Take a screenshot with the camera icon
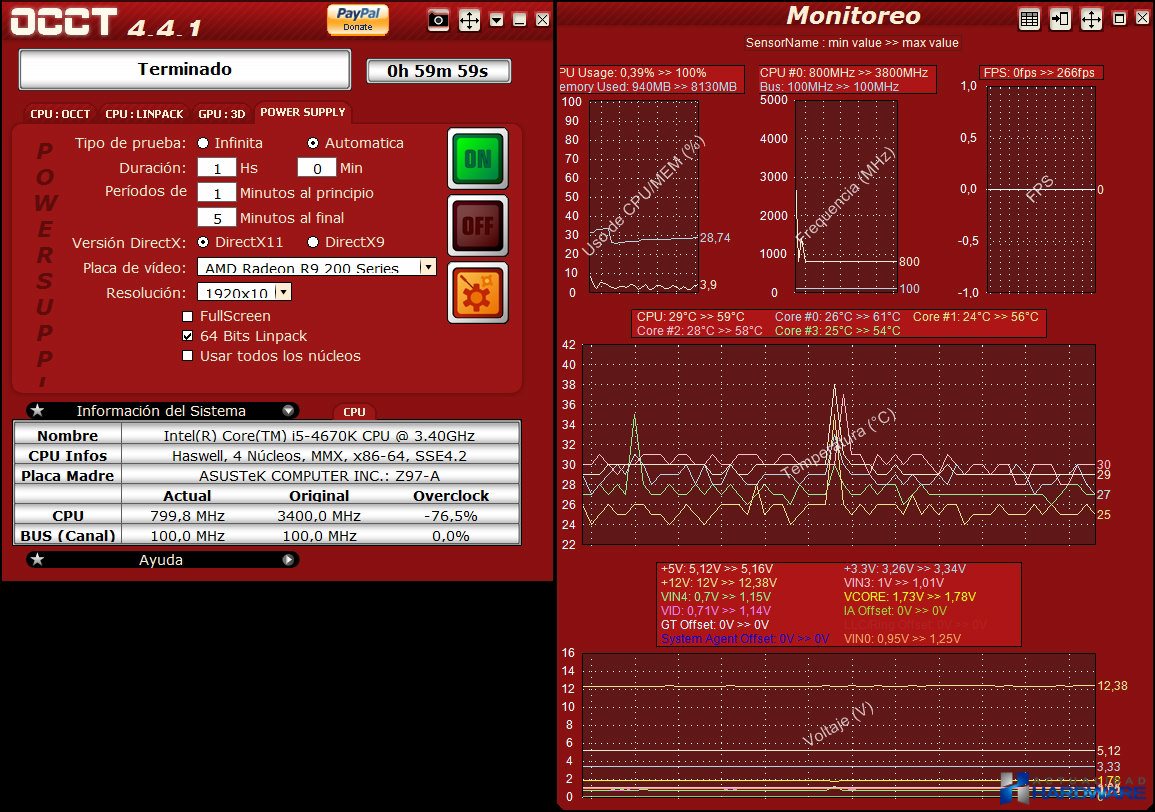This screenshot has height=812, width=1155. [x=438, y=20]
